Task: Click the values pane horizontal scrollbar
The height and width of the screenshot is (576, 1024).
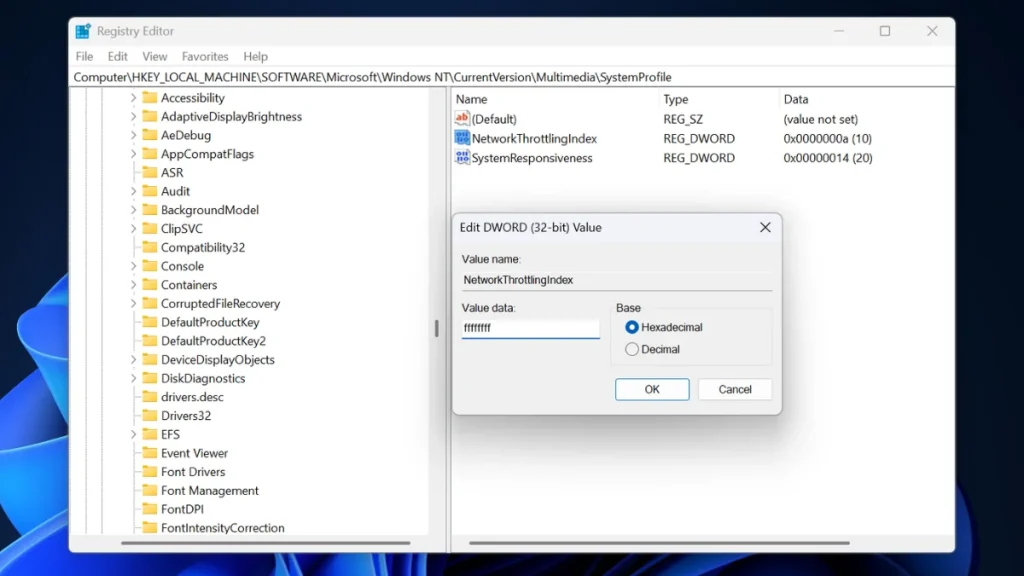Action: click(x=660, y=543)
